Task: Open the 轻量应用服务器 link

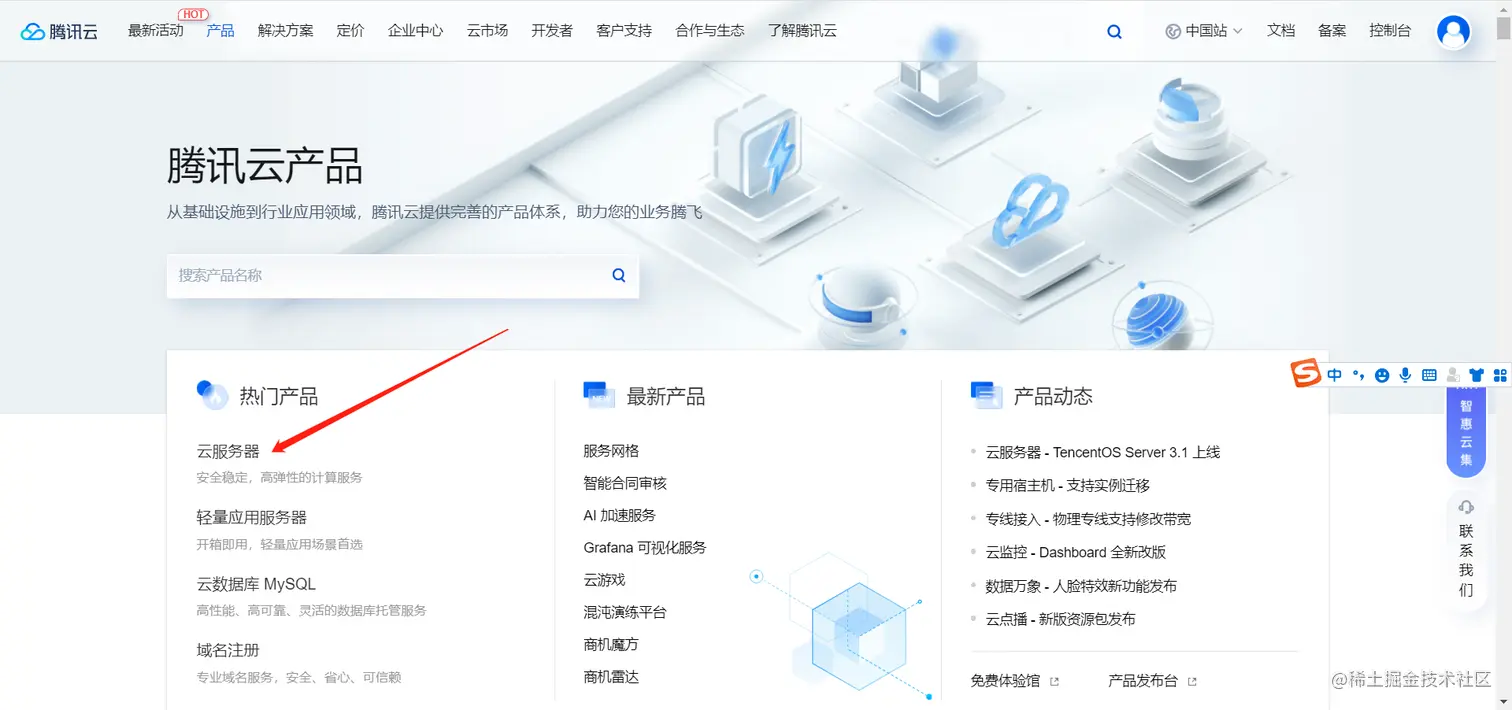Action: point(252,517)
